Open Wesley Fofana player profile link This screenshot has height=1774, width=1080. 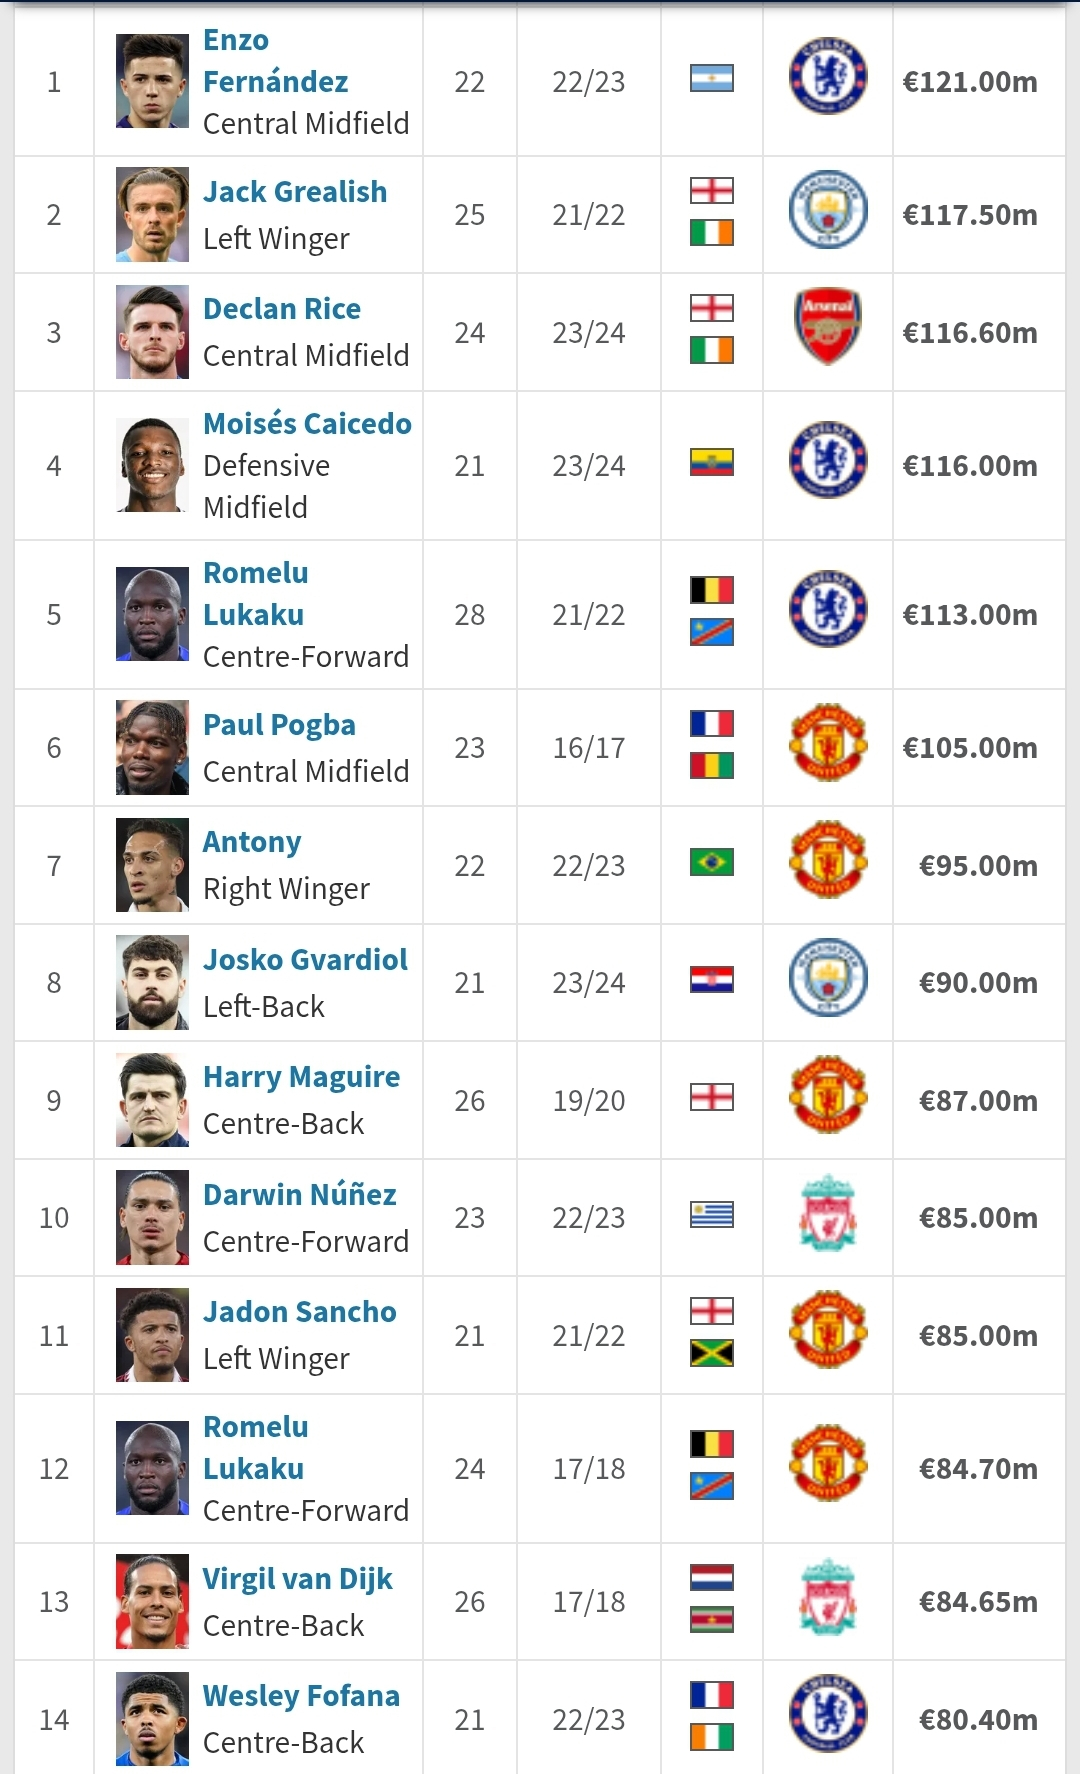click(x=301, y=1696)
